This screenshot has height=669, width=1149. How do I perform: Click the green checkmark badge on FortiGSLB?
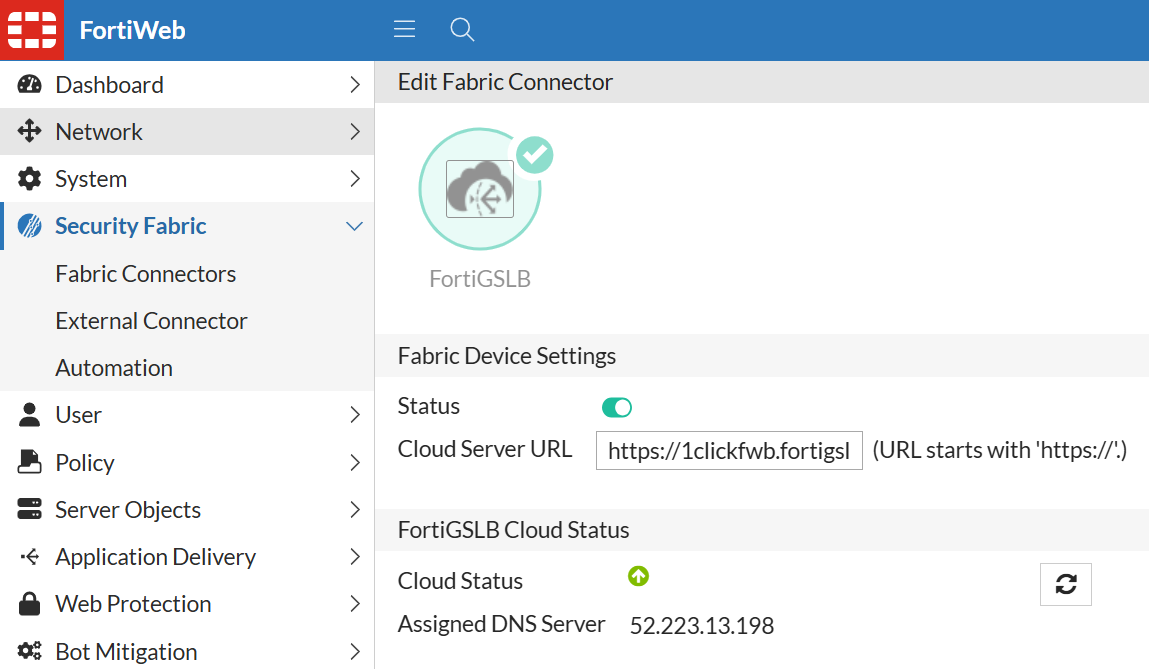coord(535,155)
